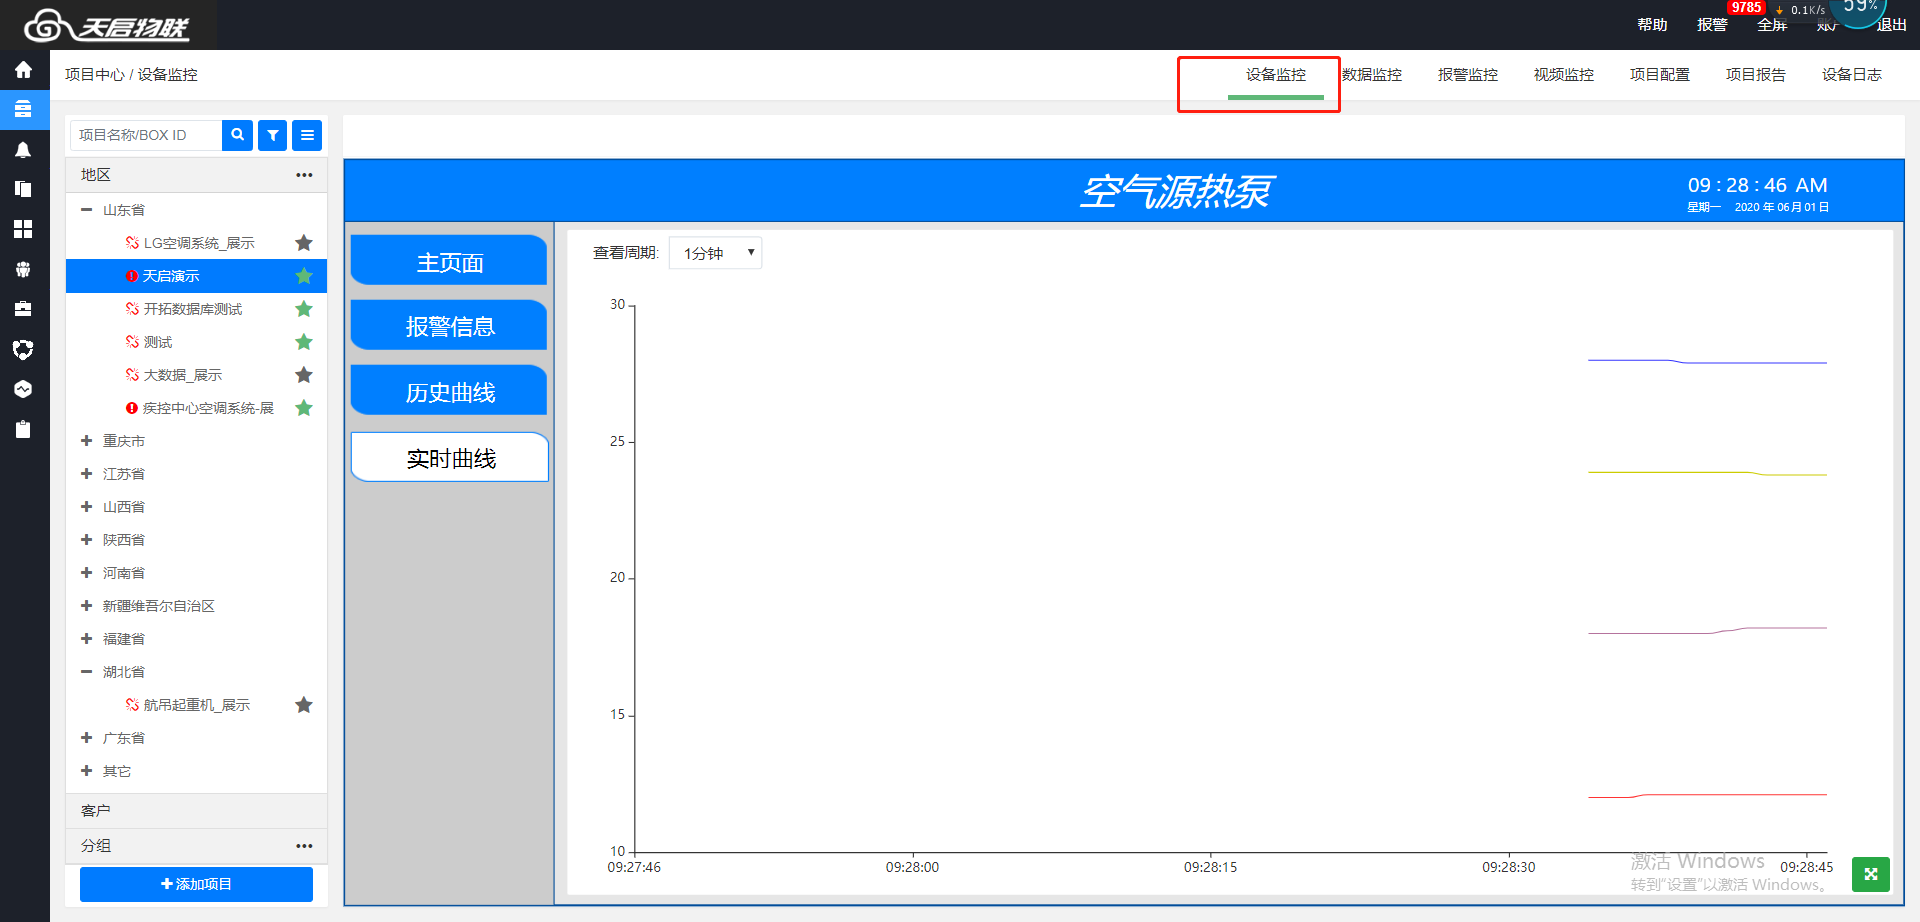
Task: Toggle favorite star for 疾控中心空调系统
Action: (304, 408)
